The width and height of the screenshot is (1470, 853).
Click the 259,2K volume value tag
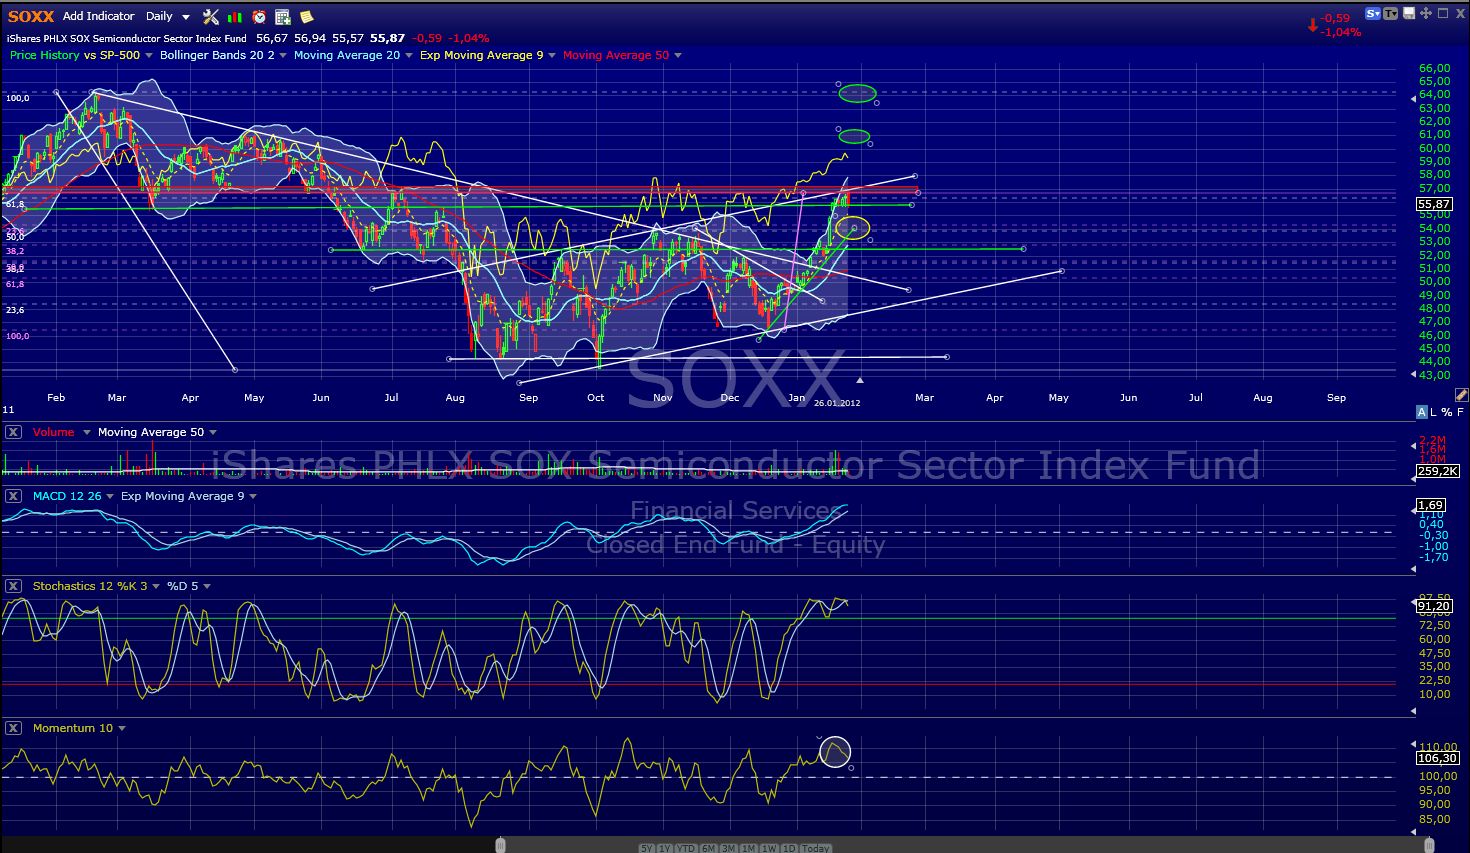1437,471
